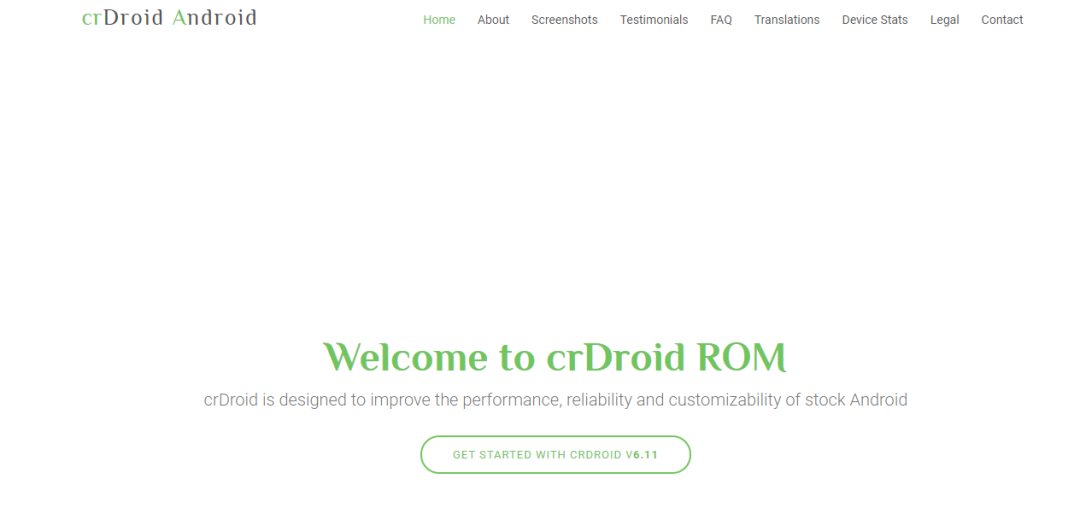The width and height of the screenshot is (1080, 508).
Task: View the Testimonials section
Action: click(x=654, y=20)
